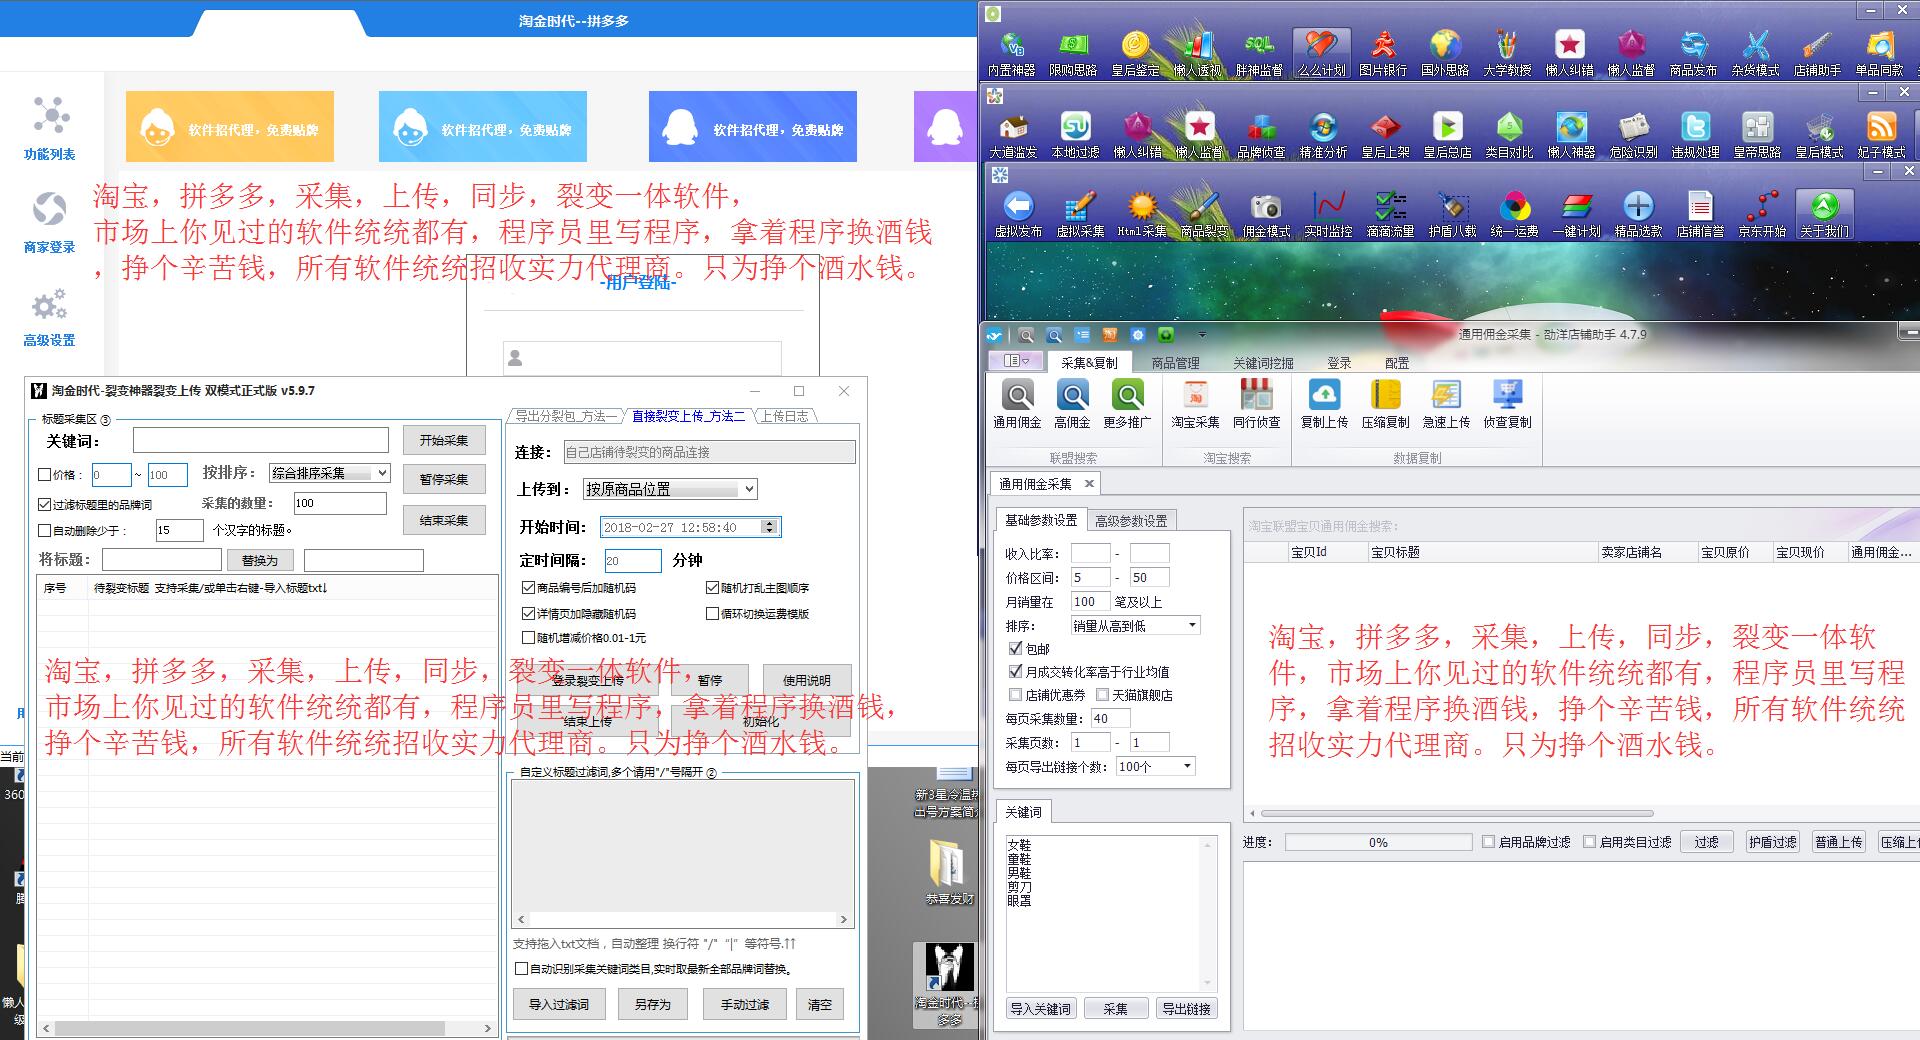
Task: Click the 开始采集 button
Action: pyautogui.click(x=444, y=440)
